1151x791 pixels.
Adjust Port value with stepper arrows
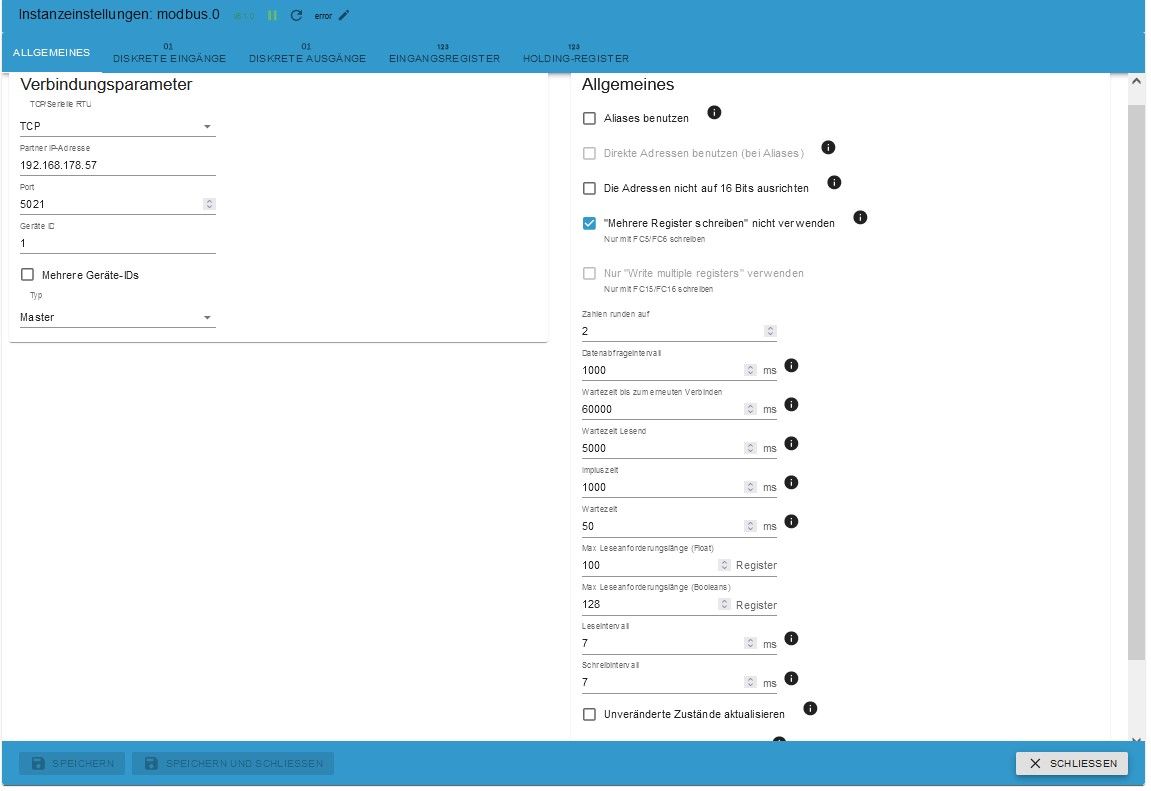click(x=209, y=204)
